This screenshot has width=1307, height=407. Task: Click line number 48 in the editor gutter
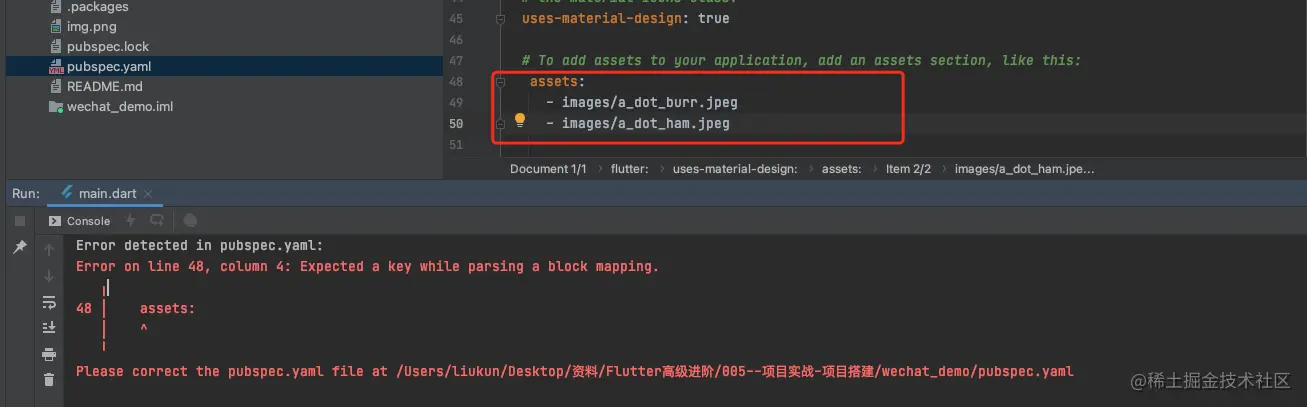[x=456, y=81]
